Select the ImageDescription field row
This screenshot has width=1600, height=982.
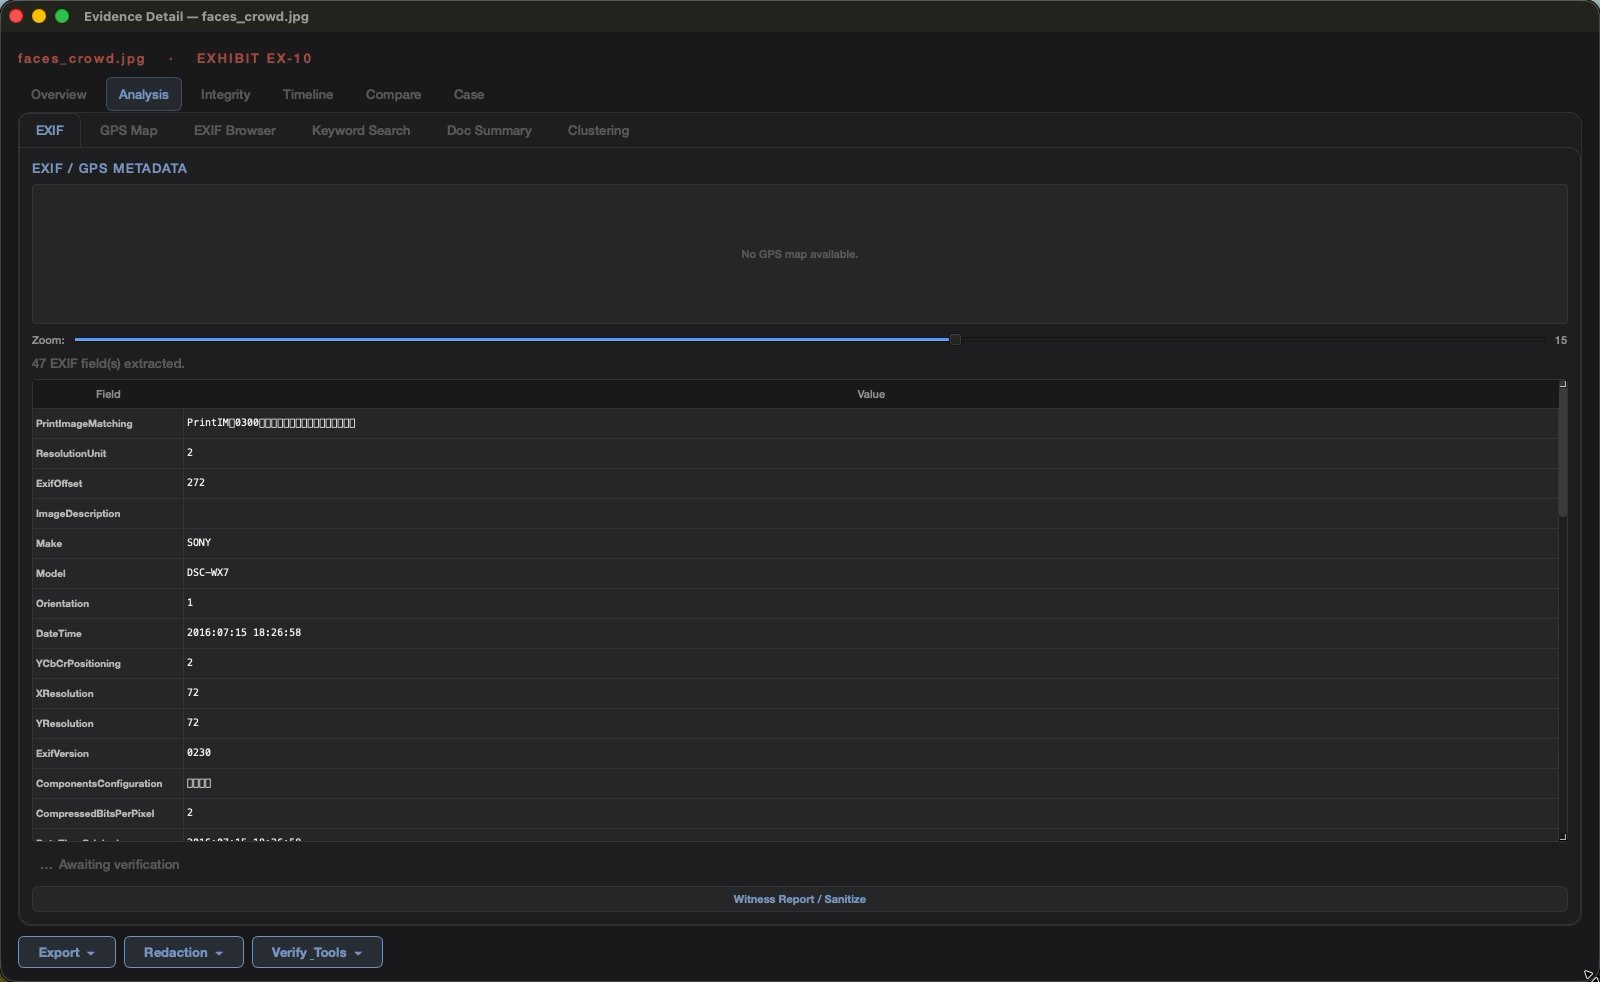795,513
